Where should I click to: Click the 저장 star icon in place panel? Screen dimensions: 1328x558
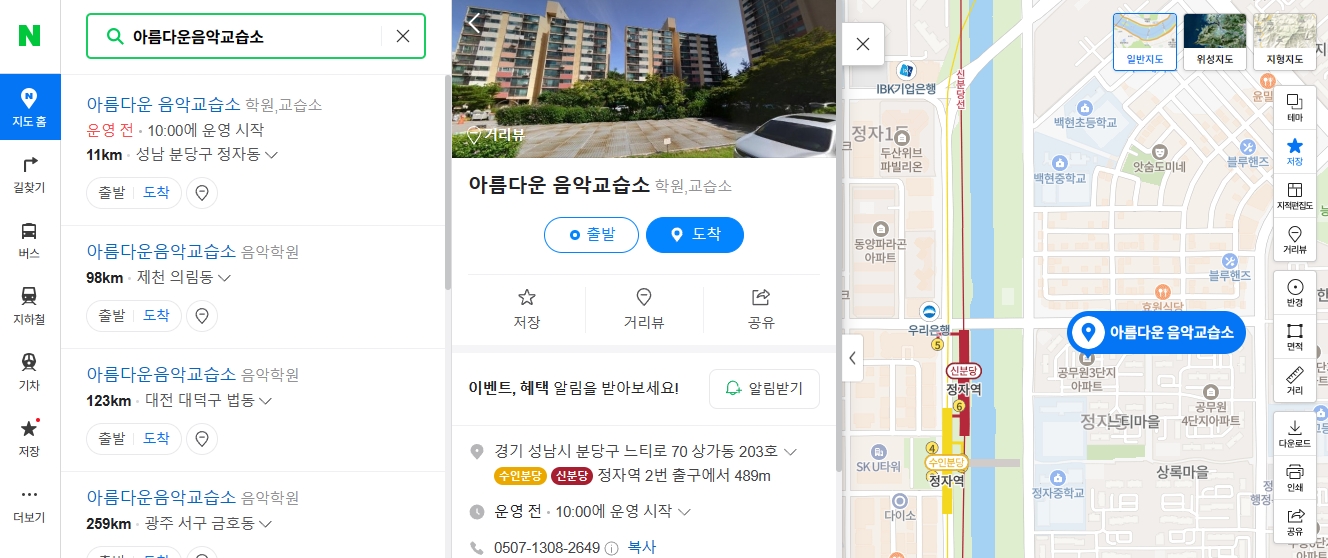[527, 309]
